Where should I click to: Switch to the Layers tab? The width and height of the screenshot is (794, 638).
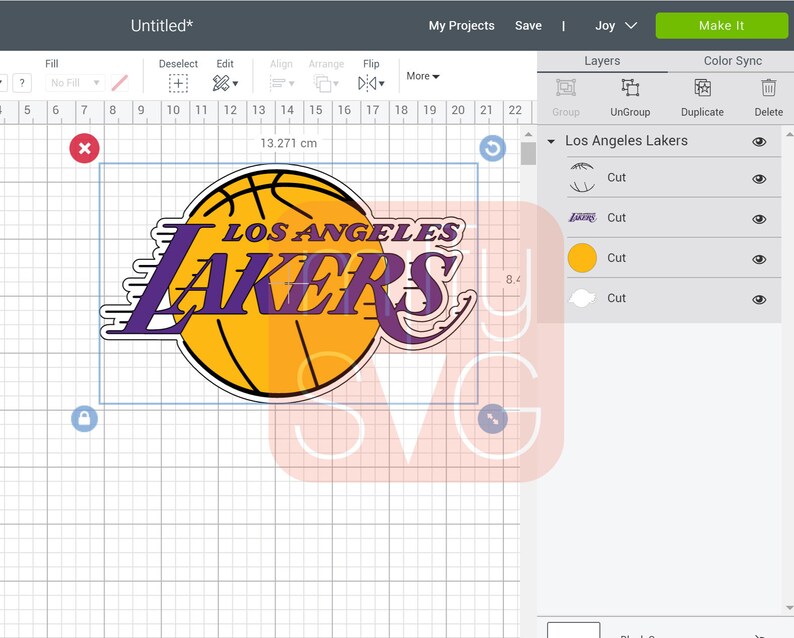[x=602, y=61]
